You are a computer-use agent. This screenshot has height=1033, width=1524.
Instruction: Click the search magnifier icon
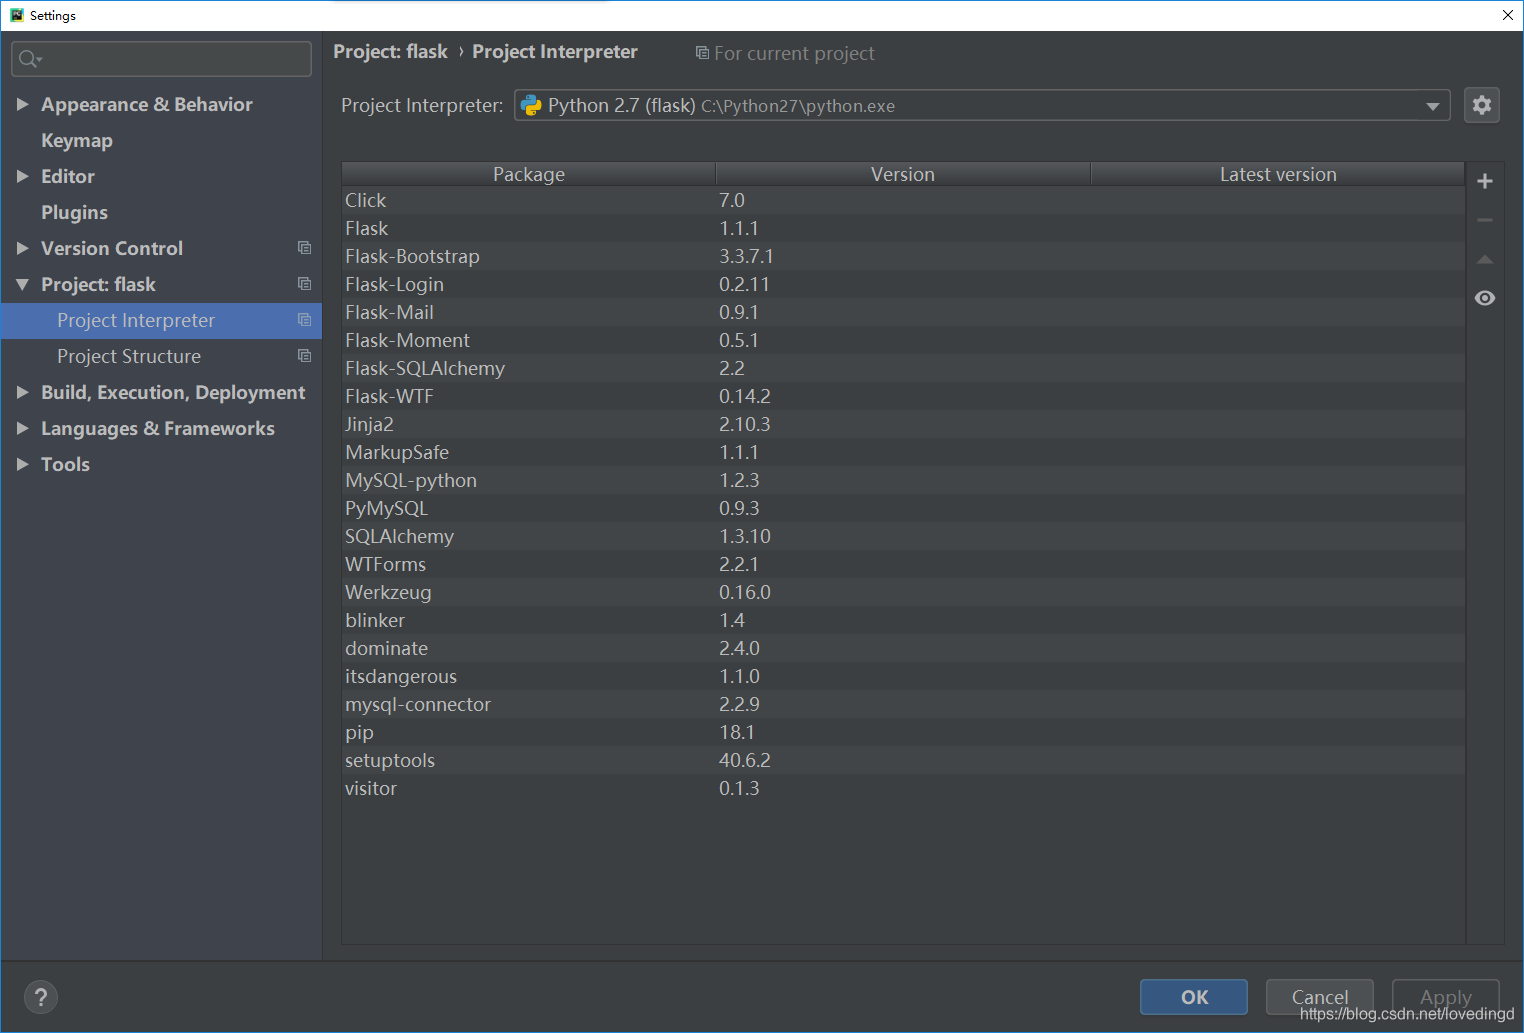pos(30,59)
